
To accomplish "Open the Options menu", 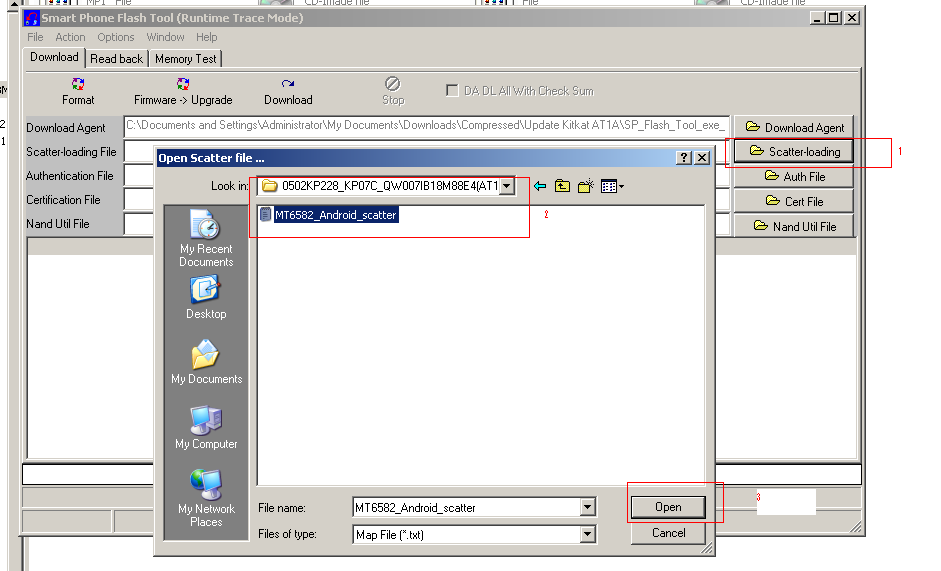I will point(116,37).
